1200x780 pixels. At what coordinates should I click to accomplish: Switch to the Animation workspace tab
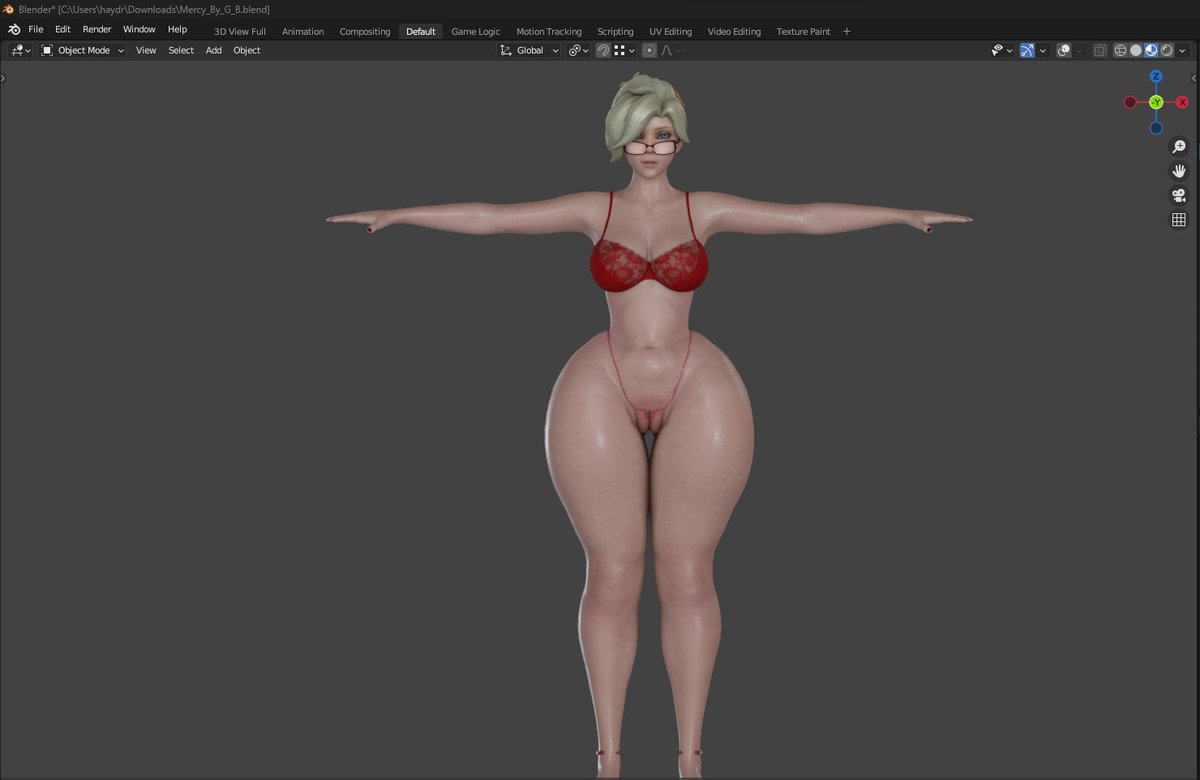(x=303, y=31)
